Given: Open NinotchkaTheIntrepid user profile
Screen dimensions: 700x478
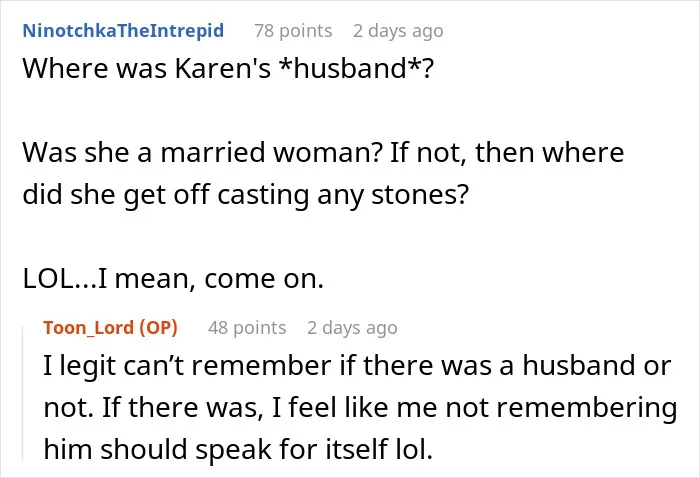Looking at the screenshot, I should point(123,31).
